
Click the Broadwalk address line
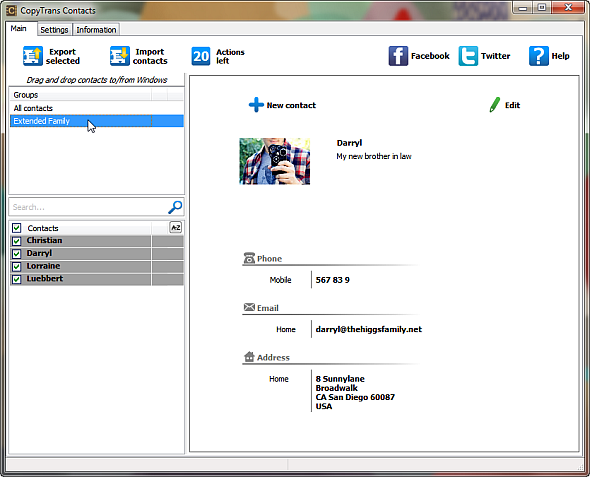click(337, 388)
